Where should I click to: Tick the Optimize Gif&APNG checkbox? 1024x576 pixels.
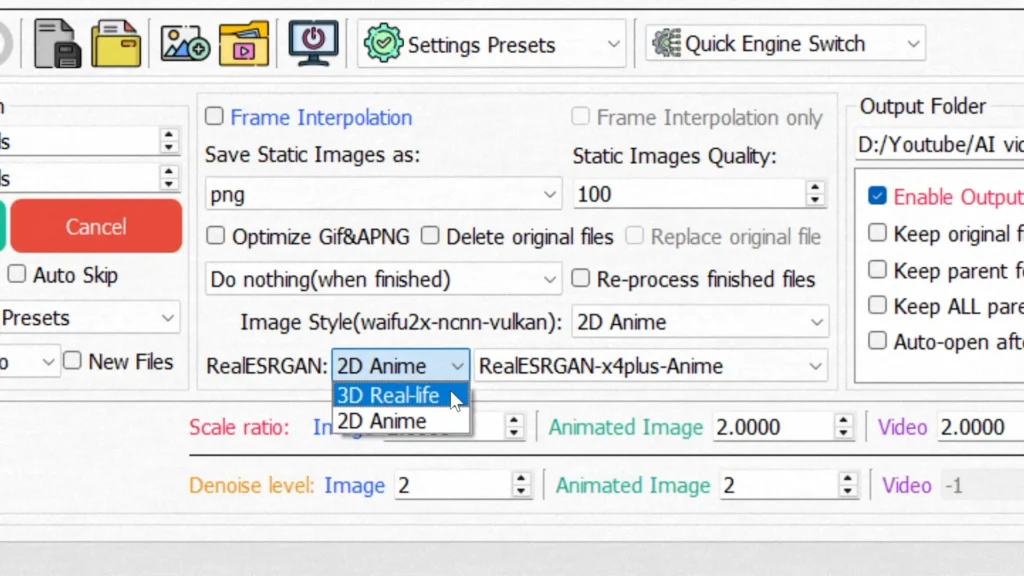(215, 236)
